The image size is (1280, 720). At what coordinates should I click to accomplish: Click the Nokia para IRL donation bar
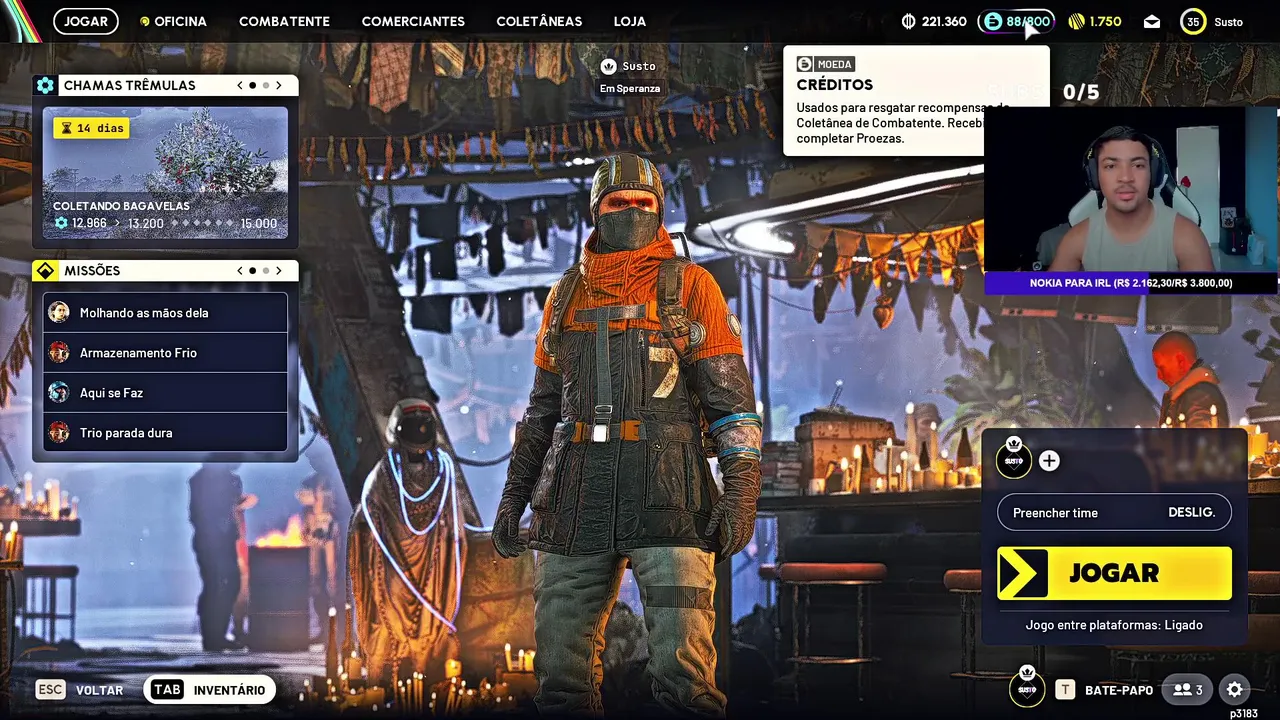(1131, 283)
